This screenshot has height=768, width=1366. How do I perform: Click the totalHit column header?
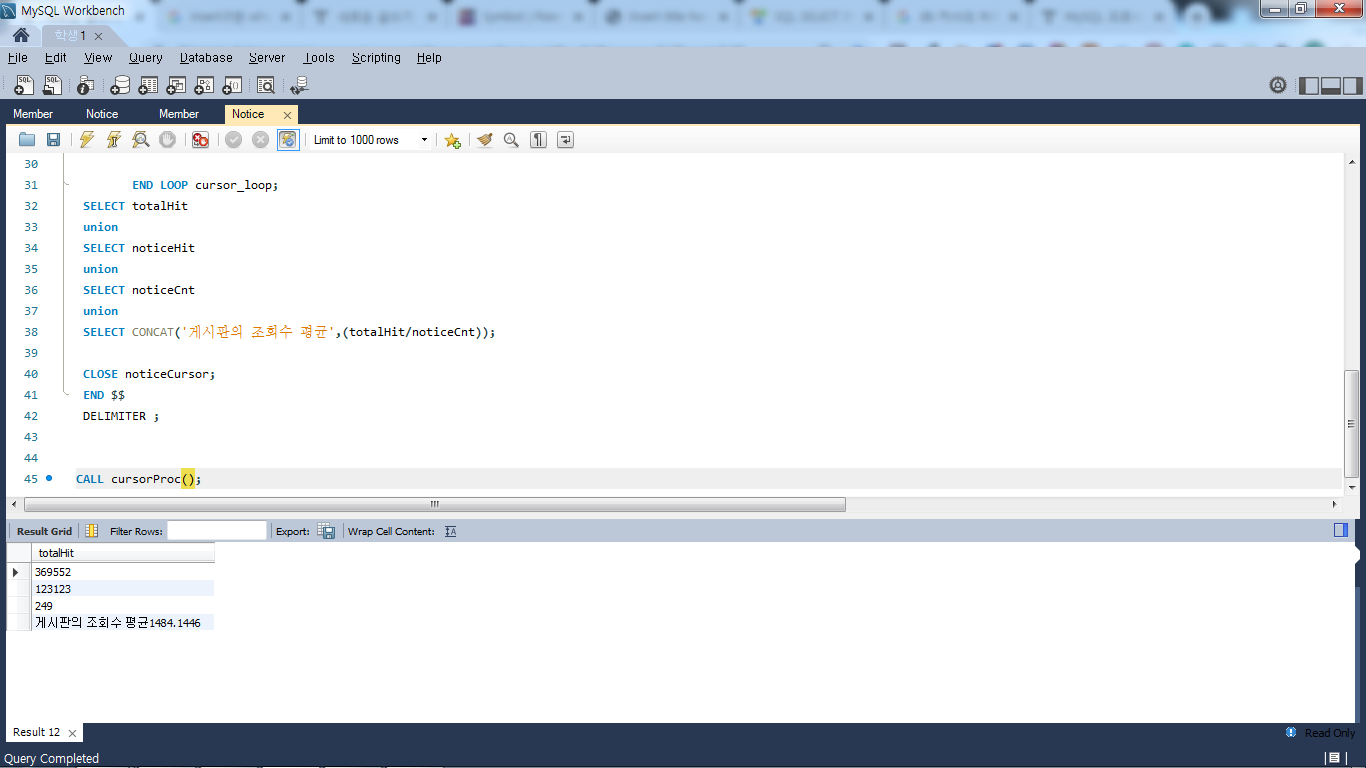[123, 553]
